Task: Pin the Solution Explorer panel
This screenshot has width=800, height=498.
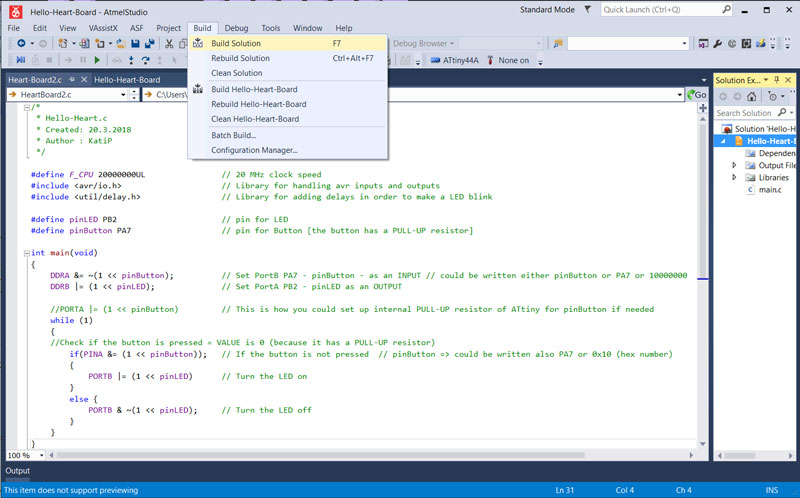Action: click(777, 80)
